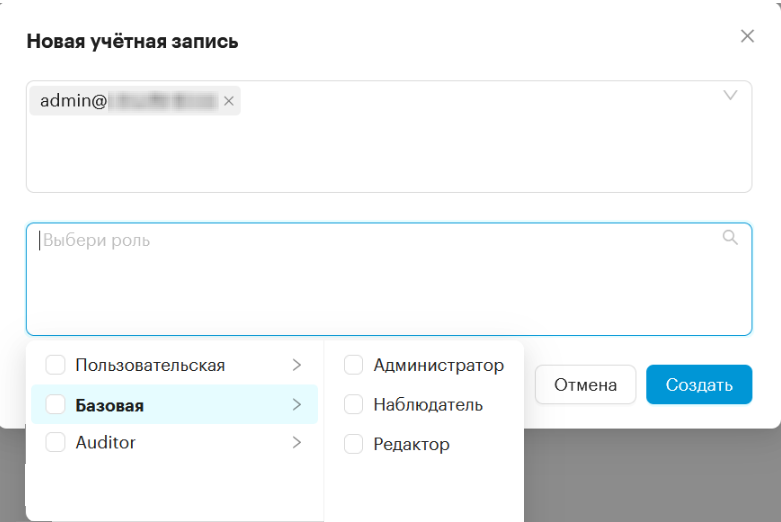Click the Отмена button
This screenshot has height=522, width=781.
click(x=585, y=385)
